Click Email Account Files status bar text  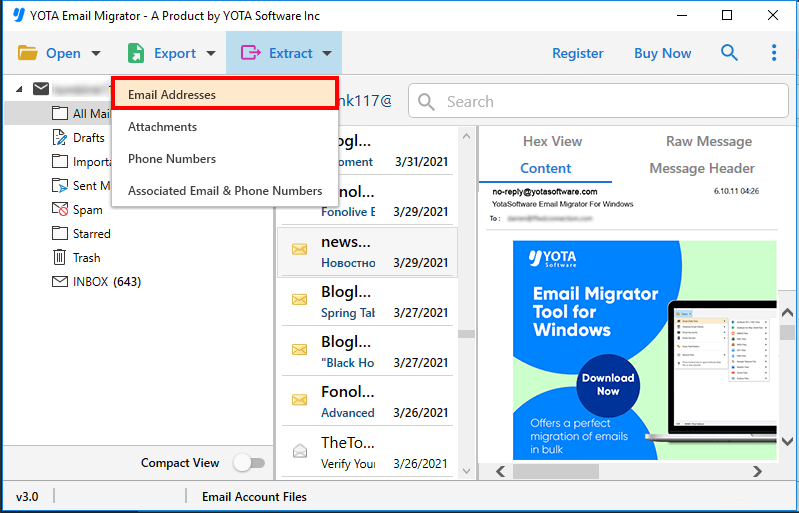click(x=254, y=496)
